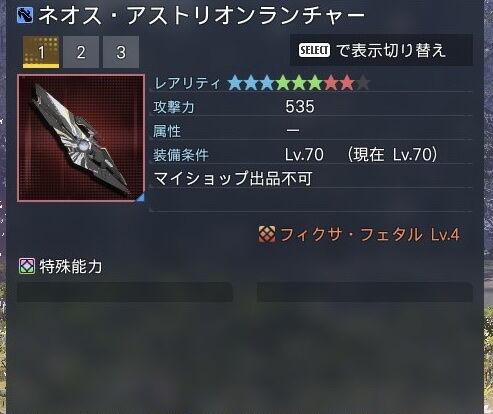Viewport: 493px width, 414px height.
Task: Click the special ability 特殊能力 icon
Action: pyautogui.click(x=27, y=266)
